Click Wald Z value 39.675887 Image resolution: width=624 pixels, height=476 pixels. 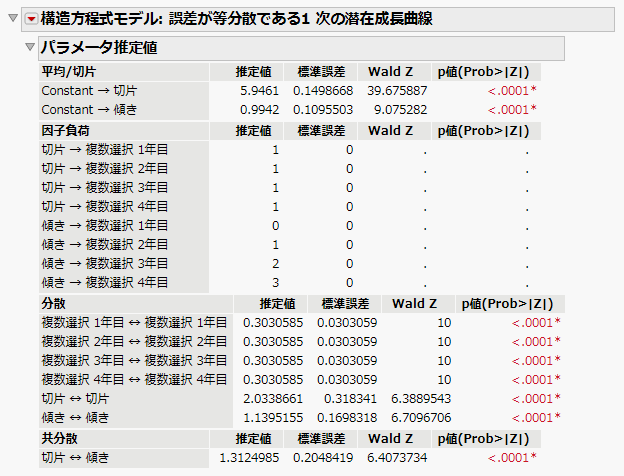[397, 91]
